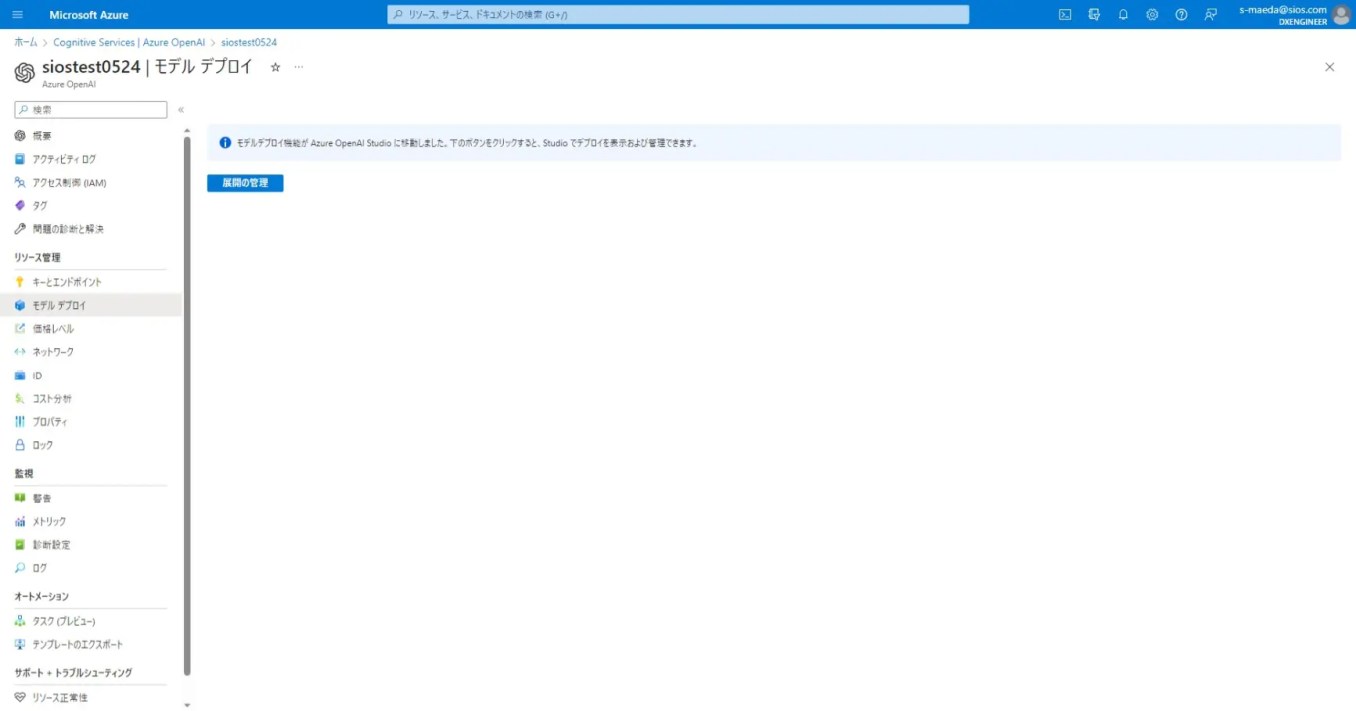Open メトリック under 監視
Image resolution: width=1356 pixels, height=711 pixels.
50,521
